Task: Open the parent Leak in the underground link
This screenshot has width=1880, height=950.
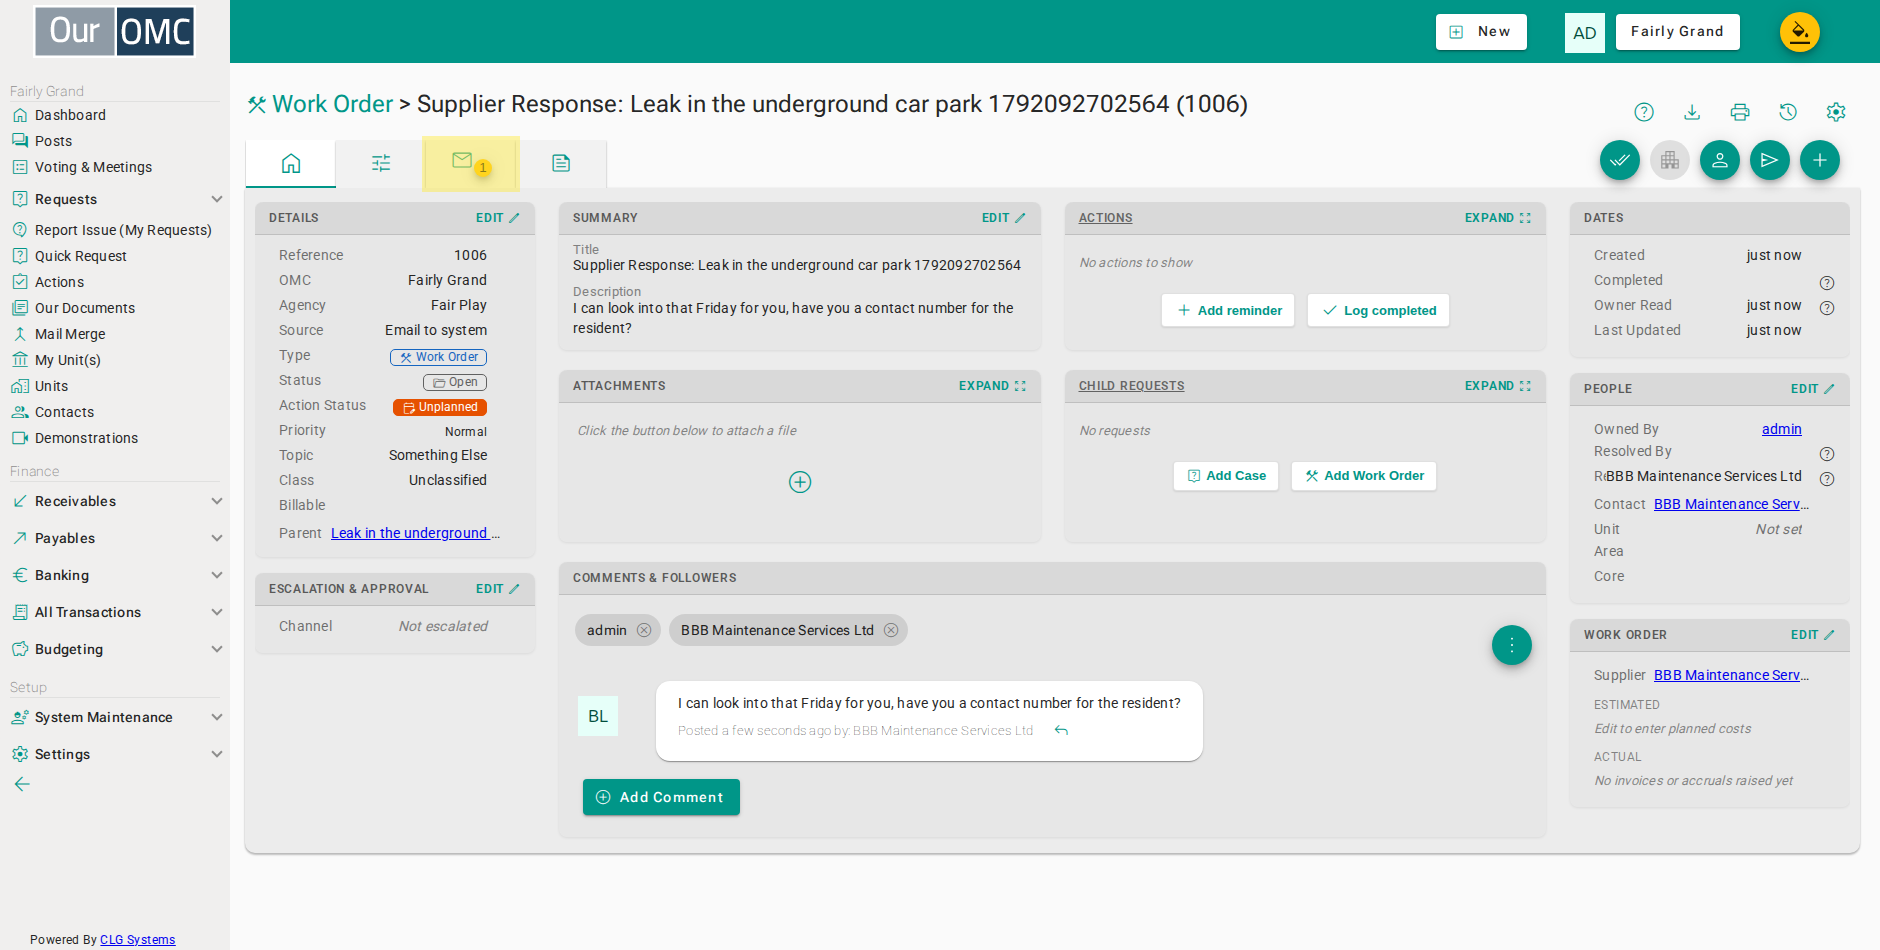Action: click(x=415, y=533)
